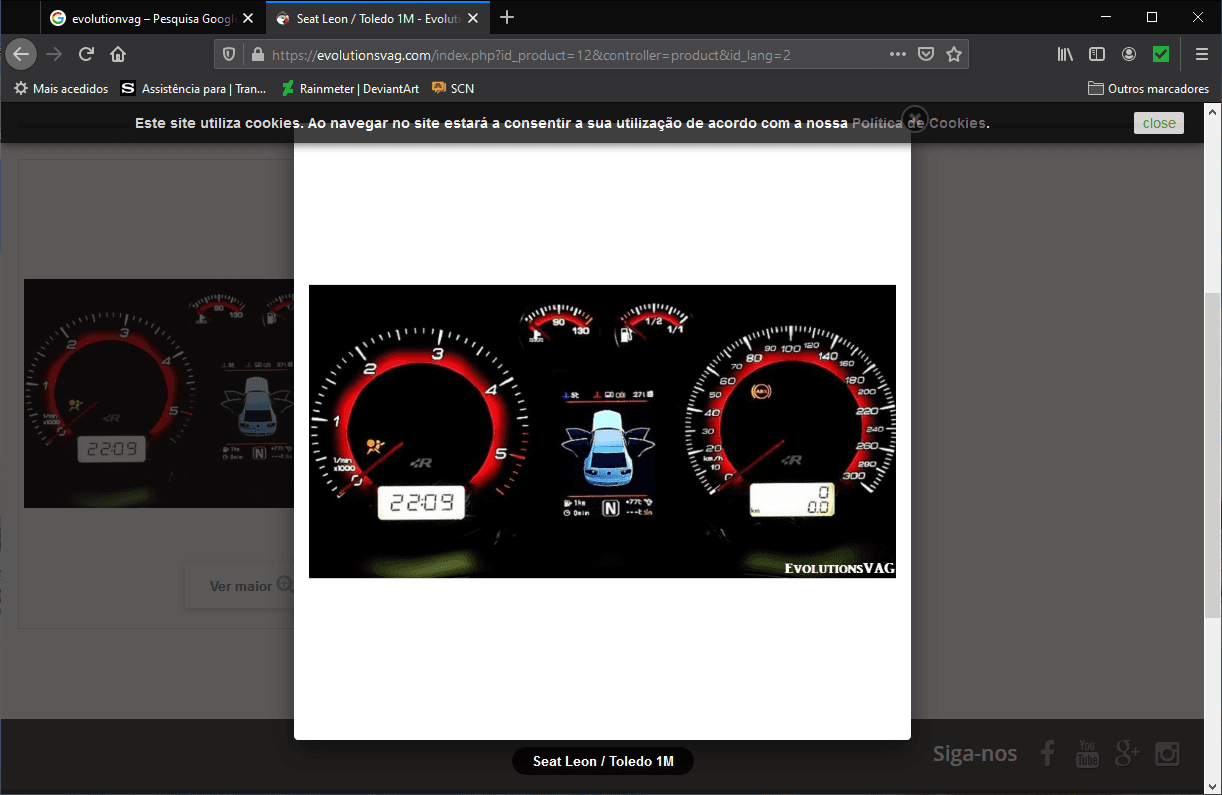Open the Rainmeter | DeviantArt bookmark

350,88
